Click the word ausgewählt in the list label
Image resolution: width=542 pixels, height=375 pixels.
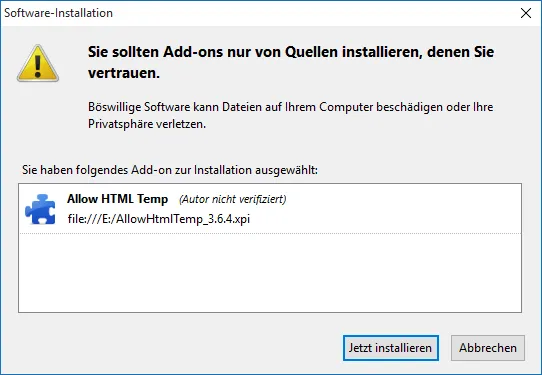coord(286,170)
